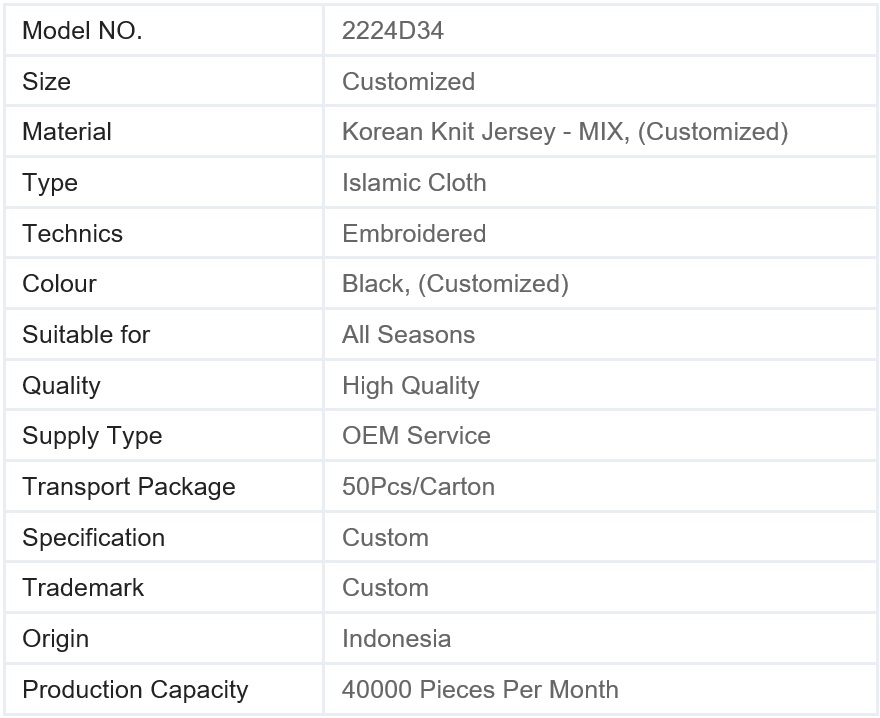Click the Colour value Black, (Customized)
Screen dimensions: 880x718
pyautogui.click(x=456, y=284)
